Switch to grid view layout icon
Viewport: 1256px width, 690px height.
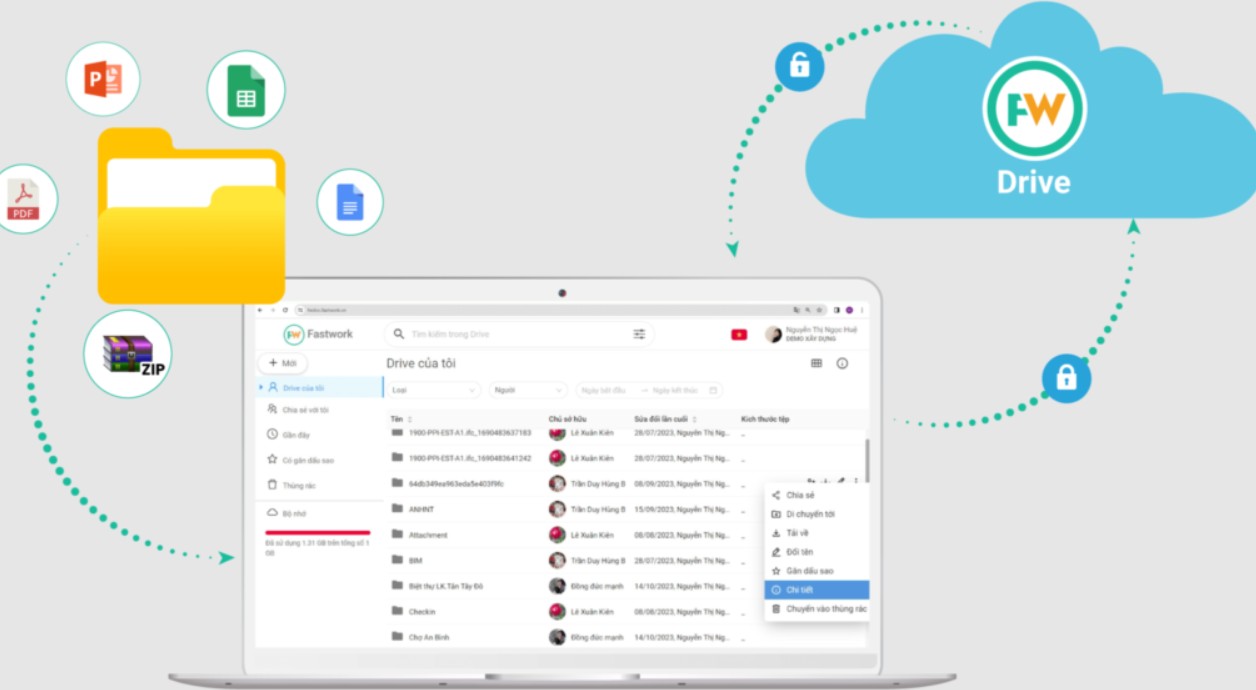[x=816, y=363]
